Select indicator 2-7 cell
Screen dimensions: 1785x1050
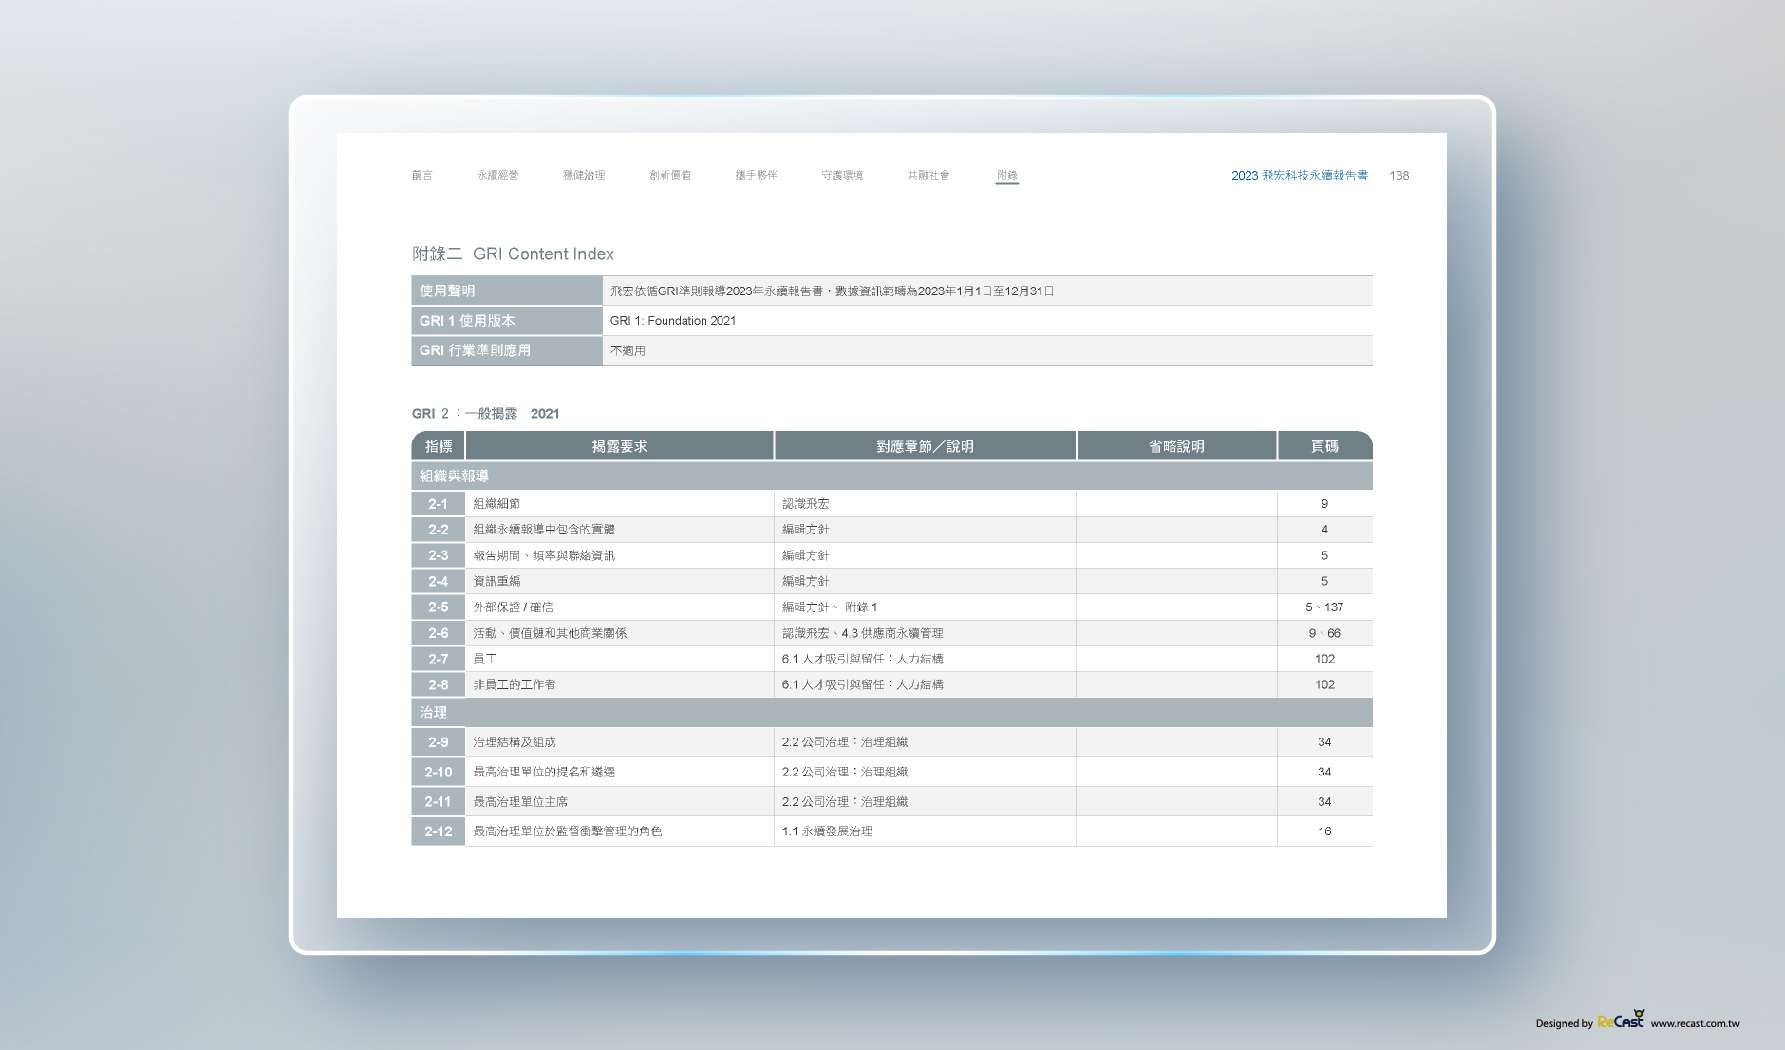[438, 659]
